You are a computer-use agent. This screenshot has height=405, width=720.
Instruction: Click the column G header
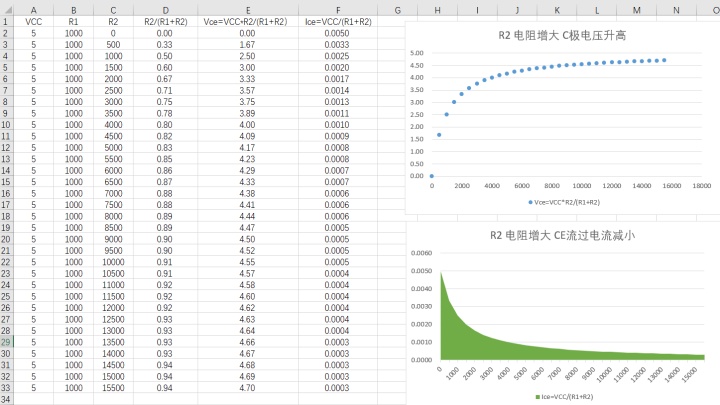396,9
